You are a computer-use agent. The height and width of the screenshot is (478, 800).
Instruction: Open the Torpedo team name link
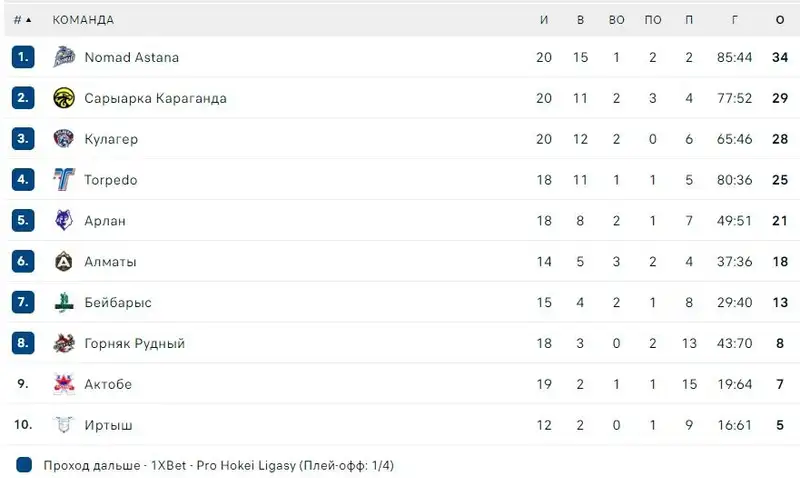pyautogui.click(x=111, y=180)
